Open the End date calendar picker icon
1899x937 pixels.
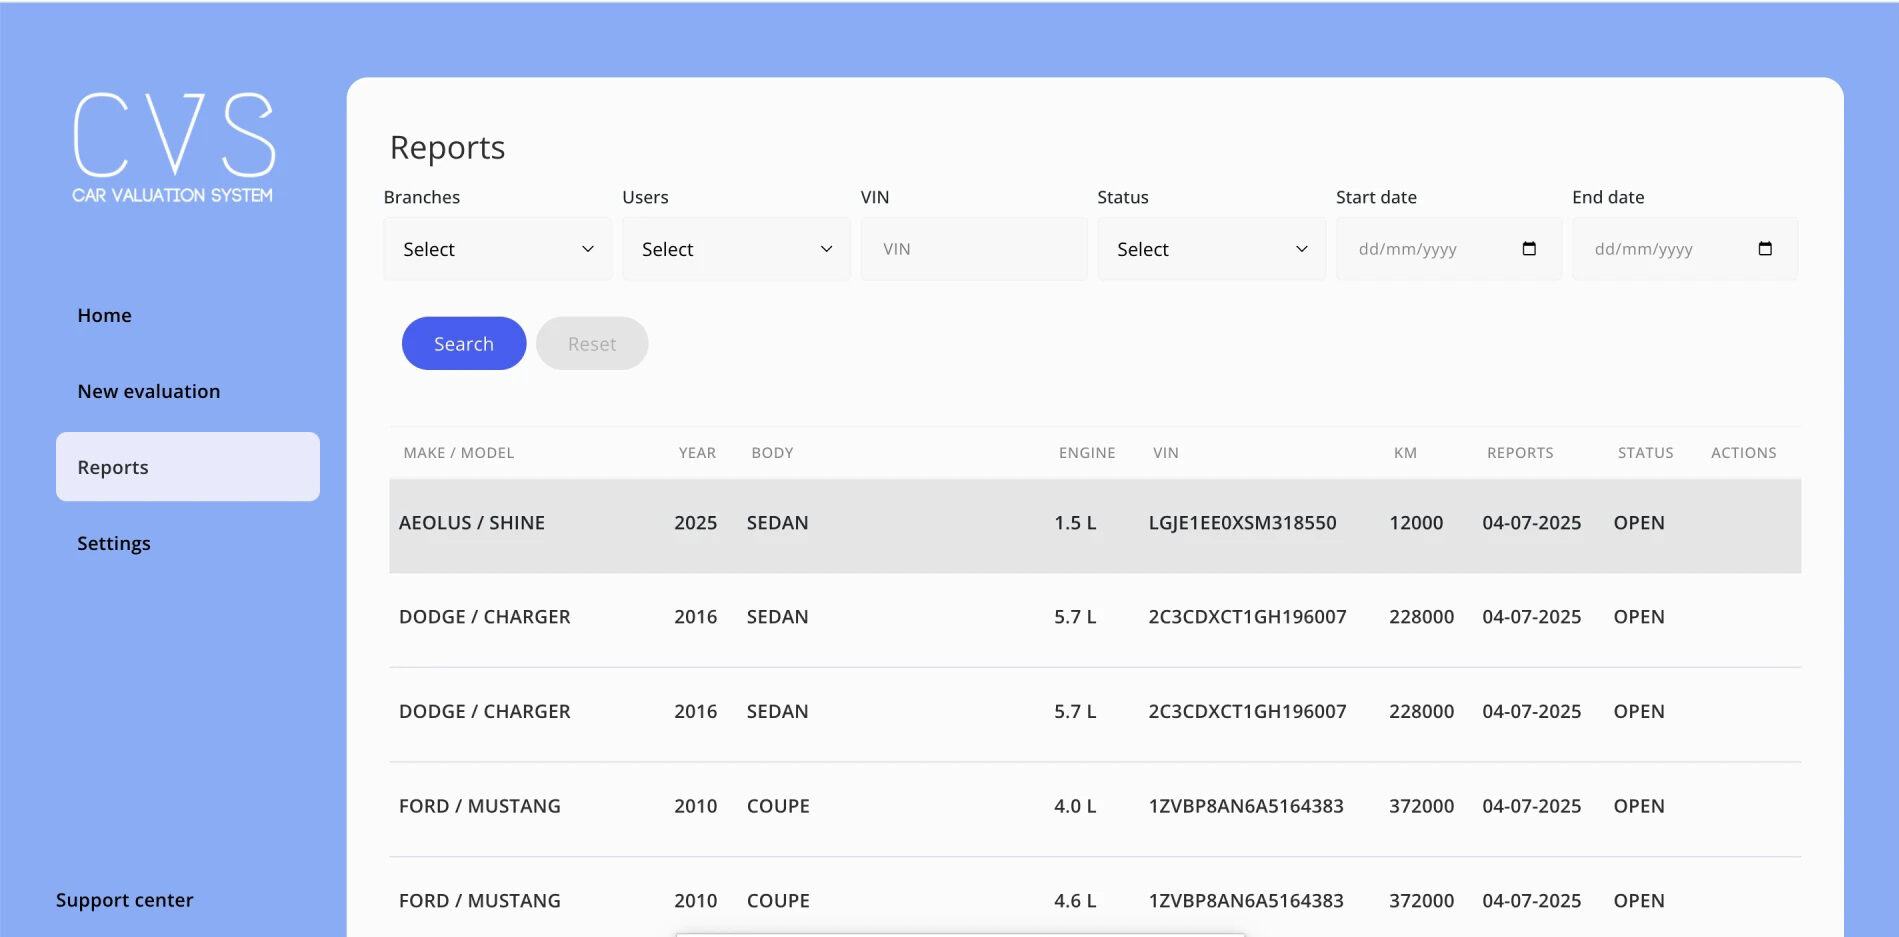[x=1764, y=249]
